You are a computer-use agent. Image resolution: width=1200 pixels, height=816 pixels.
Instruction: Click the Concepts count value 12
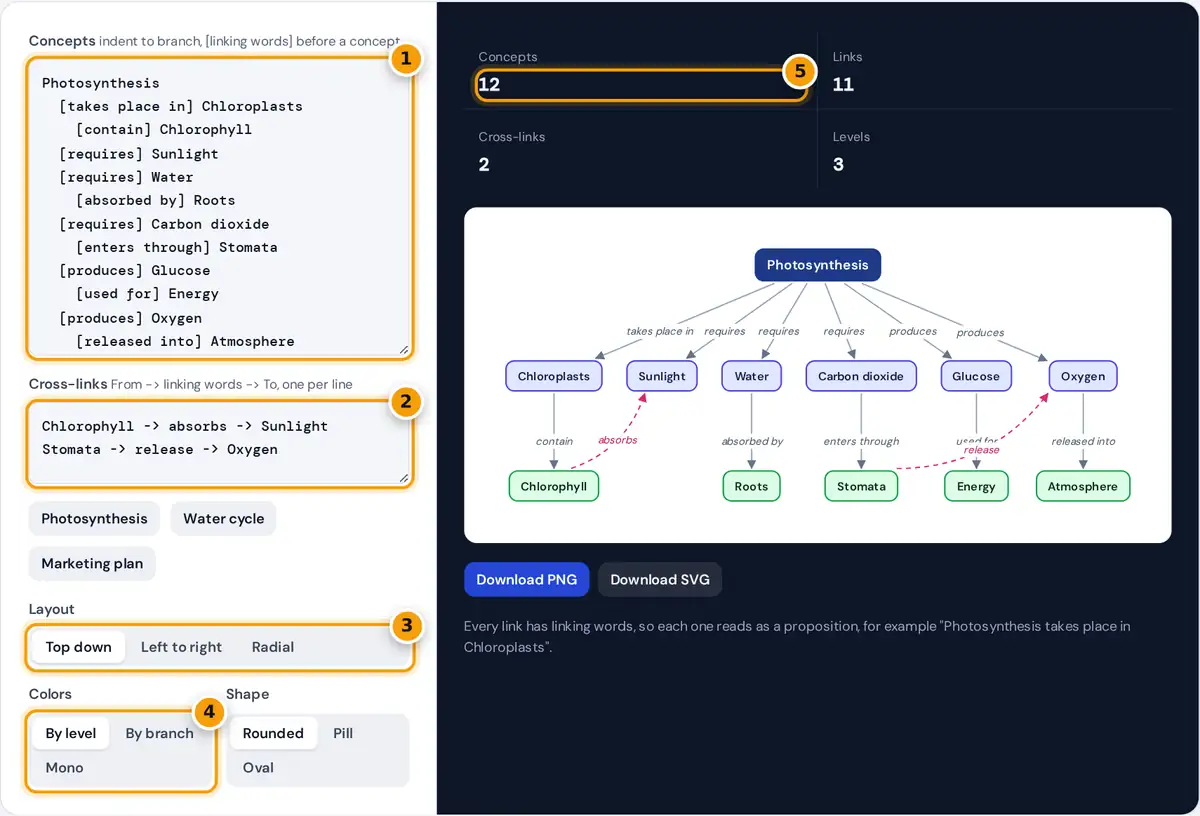pos(489,85)
